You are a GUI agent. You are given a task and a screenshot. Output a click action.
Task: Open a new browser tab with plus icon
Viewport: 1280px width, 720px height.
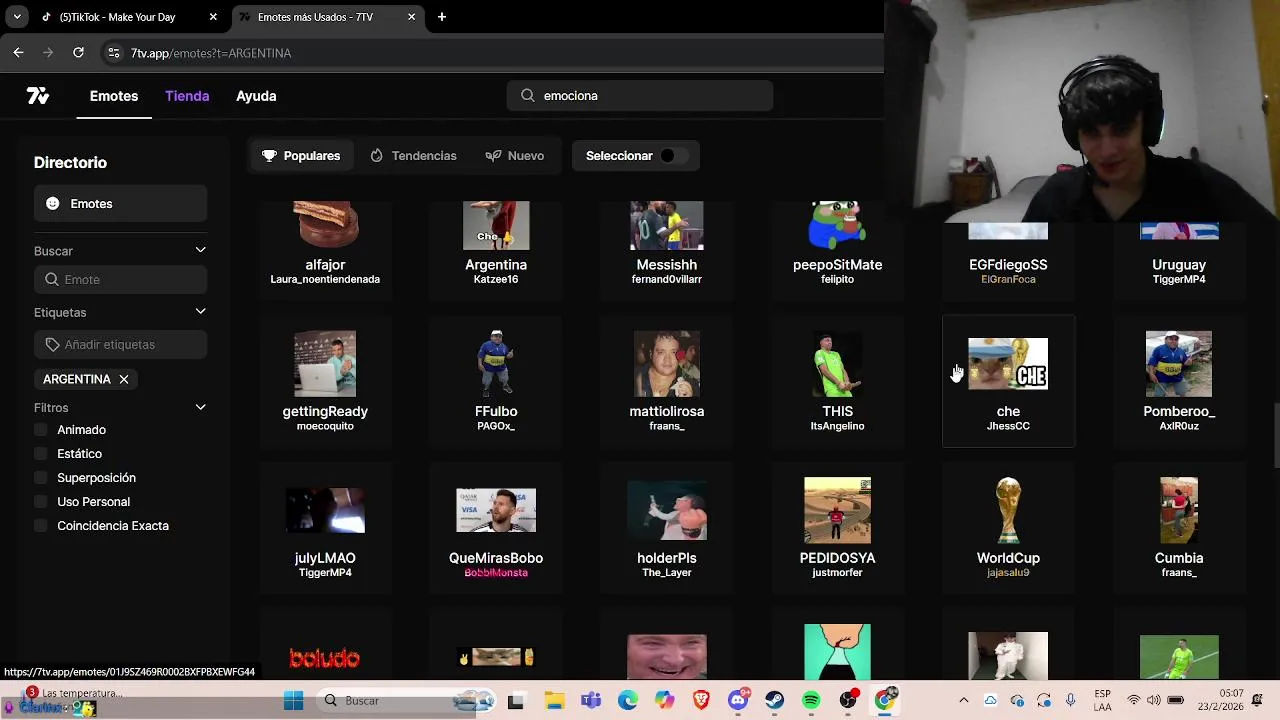(442, 17)
